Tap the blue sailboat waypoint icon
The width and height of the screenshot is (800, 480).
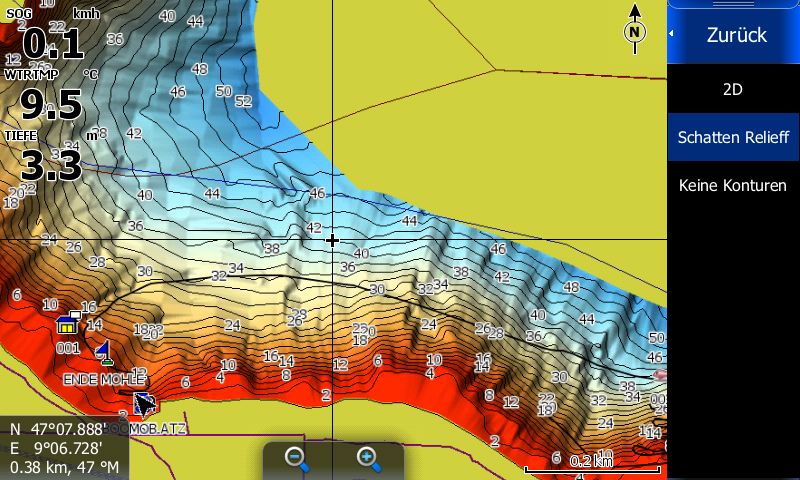click(x=103, y=351)
